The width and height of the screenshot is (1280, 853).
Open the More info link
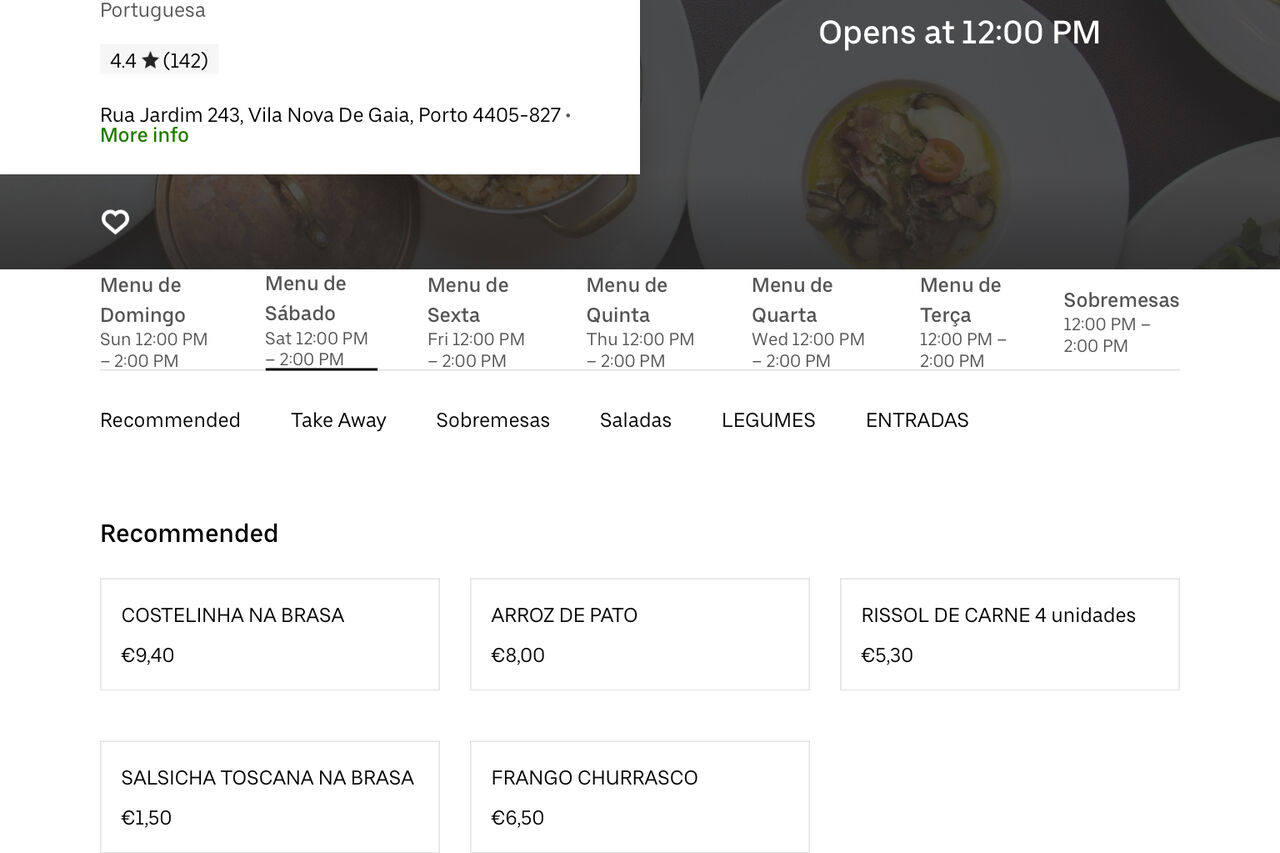144,135
